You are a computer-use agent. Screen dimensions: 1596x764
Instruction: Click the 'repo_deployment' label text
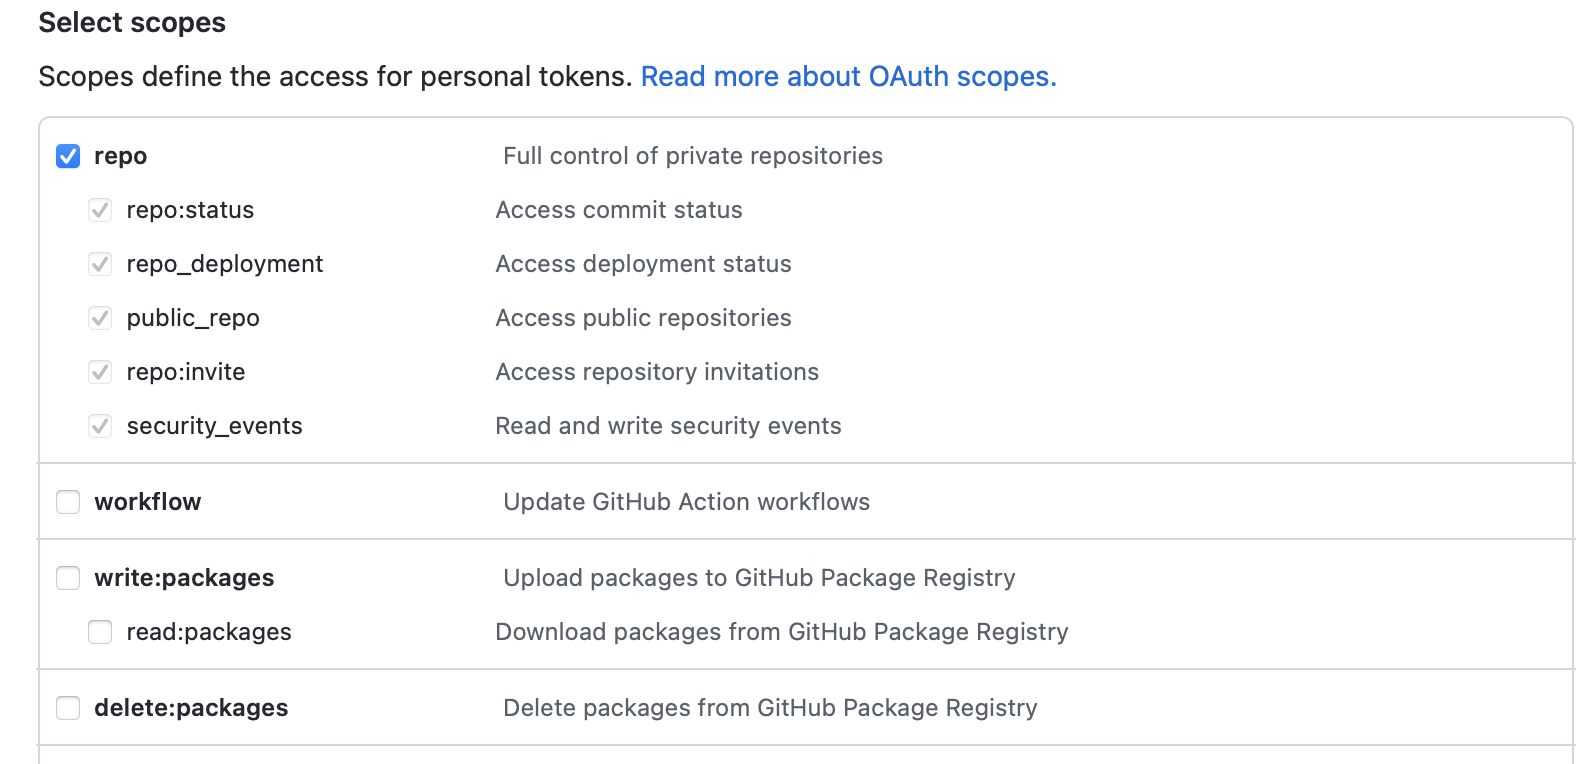pos(225,264)
